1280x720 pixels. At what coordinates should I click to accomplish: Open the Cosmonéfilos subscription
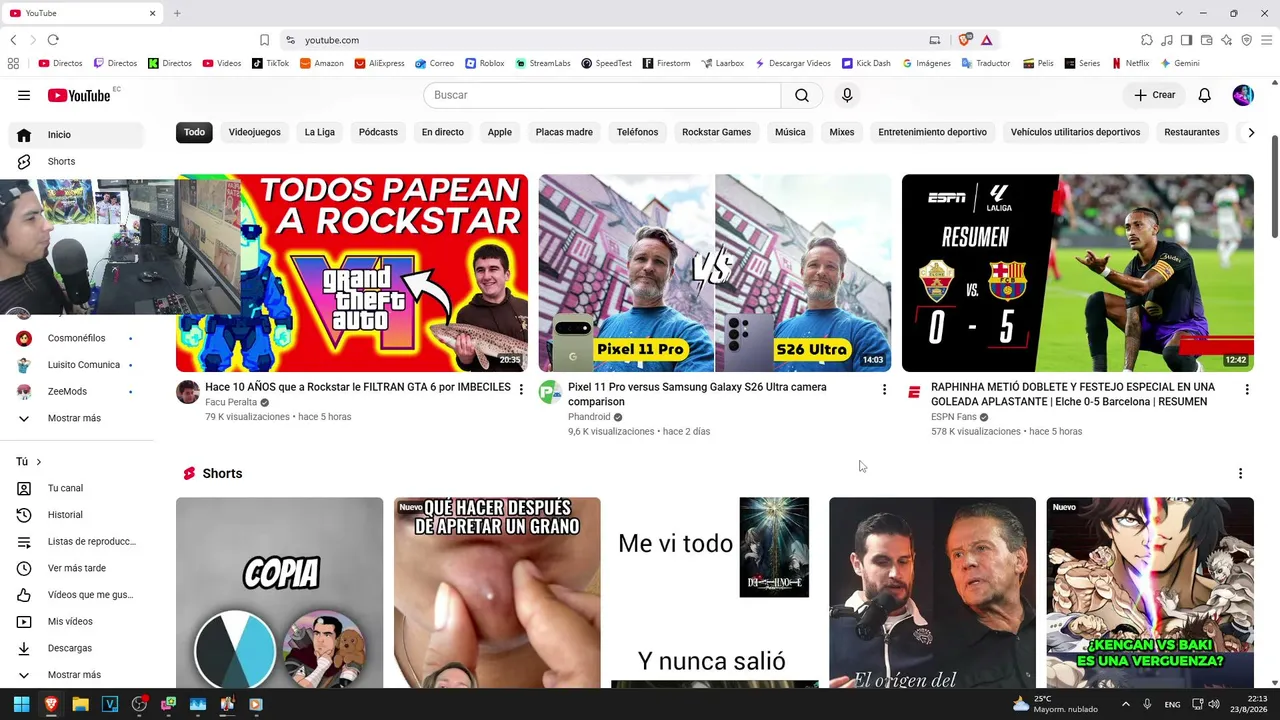pyautogui.click(x=76, y=338)
